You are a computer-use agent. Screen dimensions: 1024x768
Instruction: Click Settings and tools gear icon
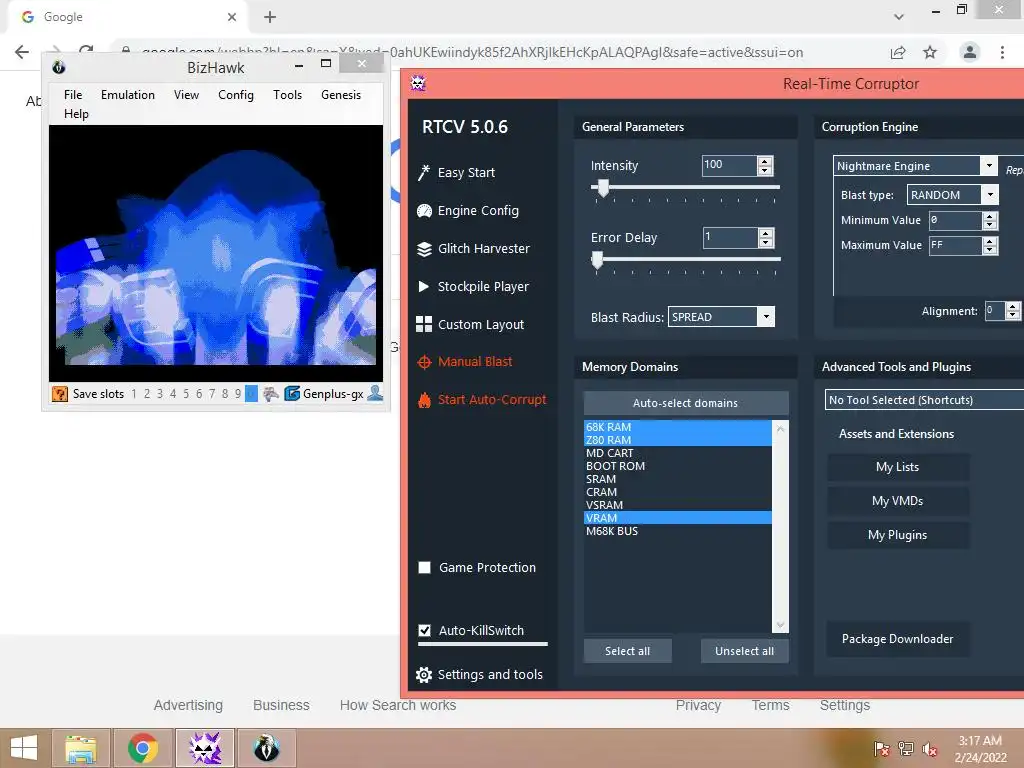pos(424,675)
